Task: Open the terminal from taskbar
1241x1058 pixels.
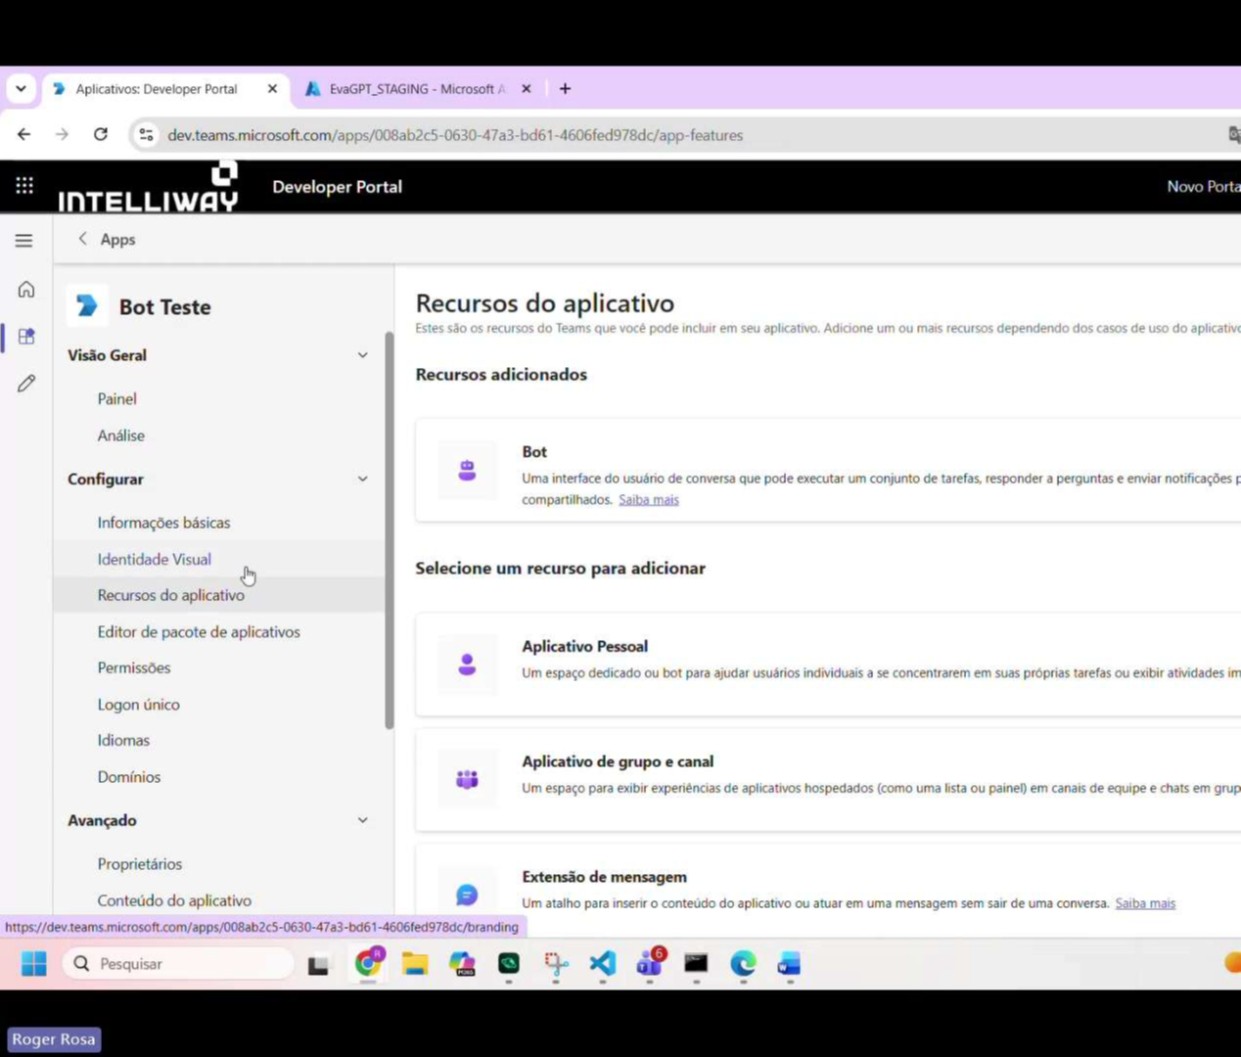Action: point(696,964)
